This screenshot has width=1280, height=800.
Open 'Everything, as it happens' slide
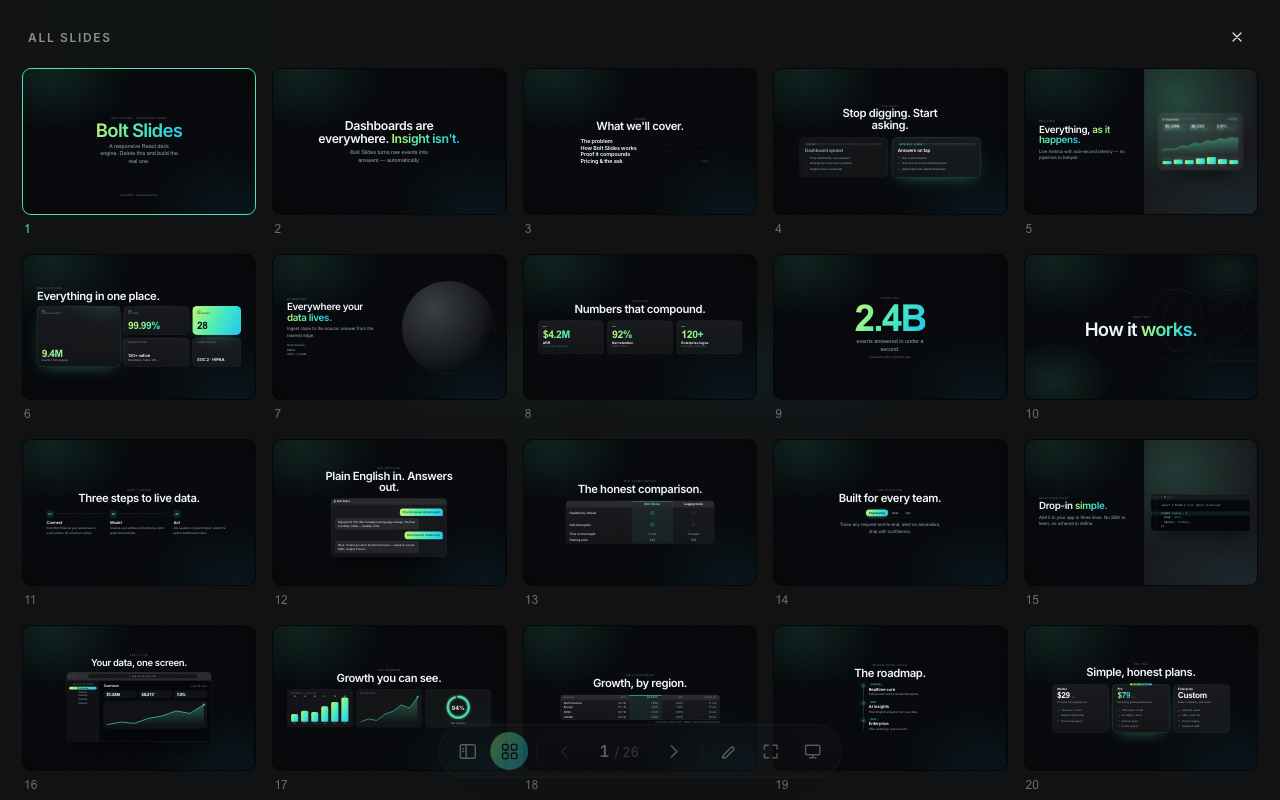pyautogui.click(x=1141, y=141)
